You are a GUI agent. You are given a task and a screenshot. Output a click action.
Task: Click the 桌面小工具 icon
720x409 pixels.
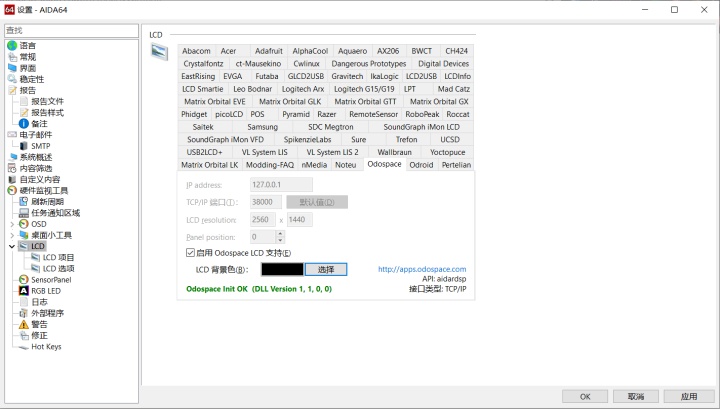click(24, 235)
